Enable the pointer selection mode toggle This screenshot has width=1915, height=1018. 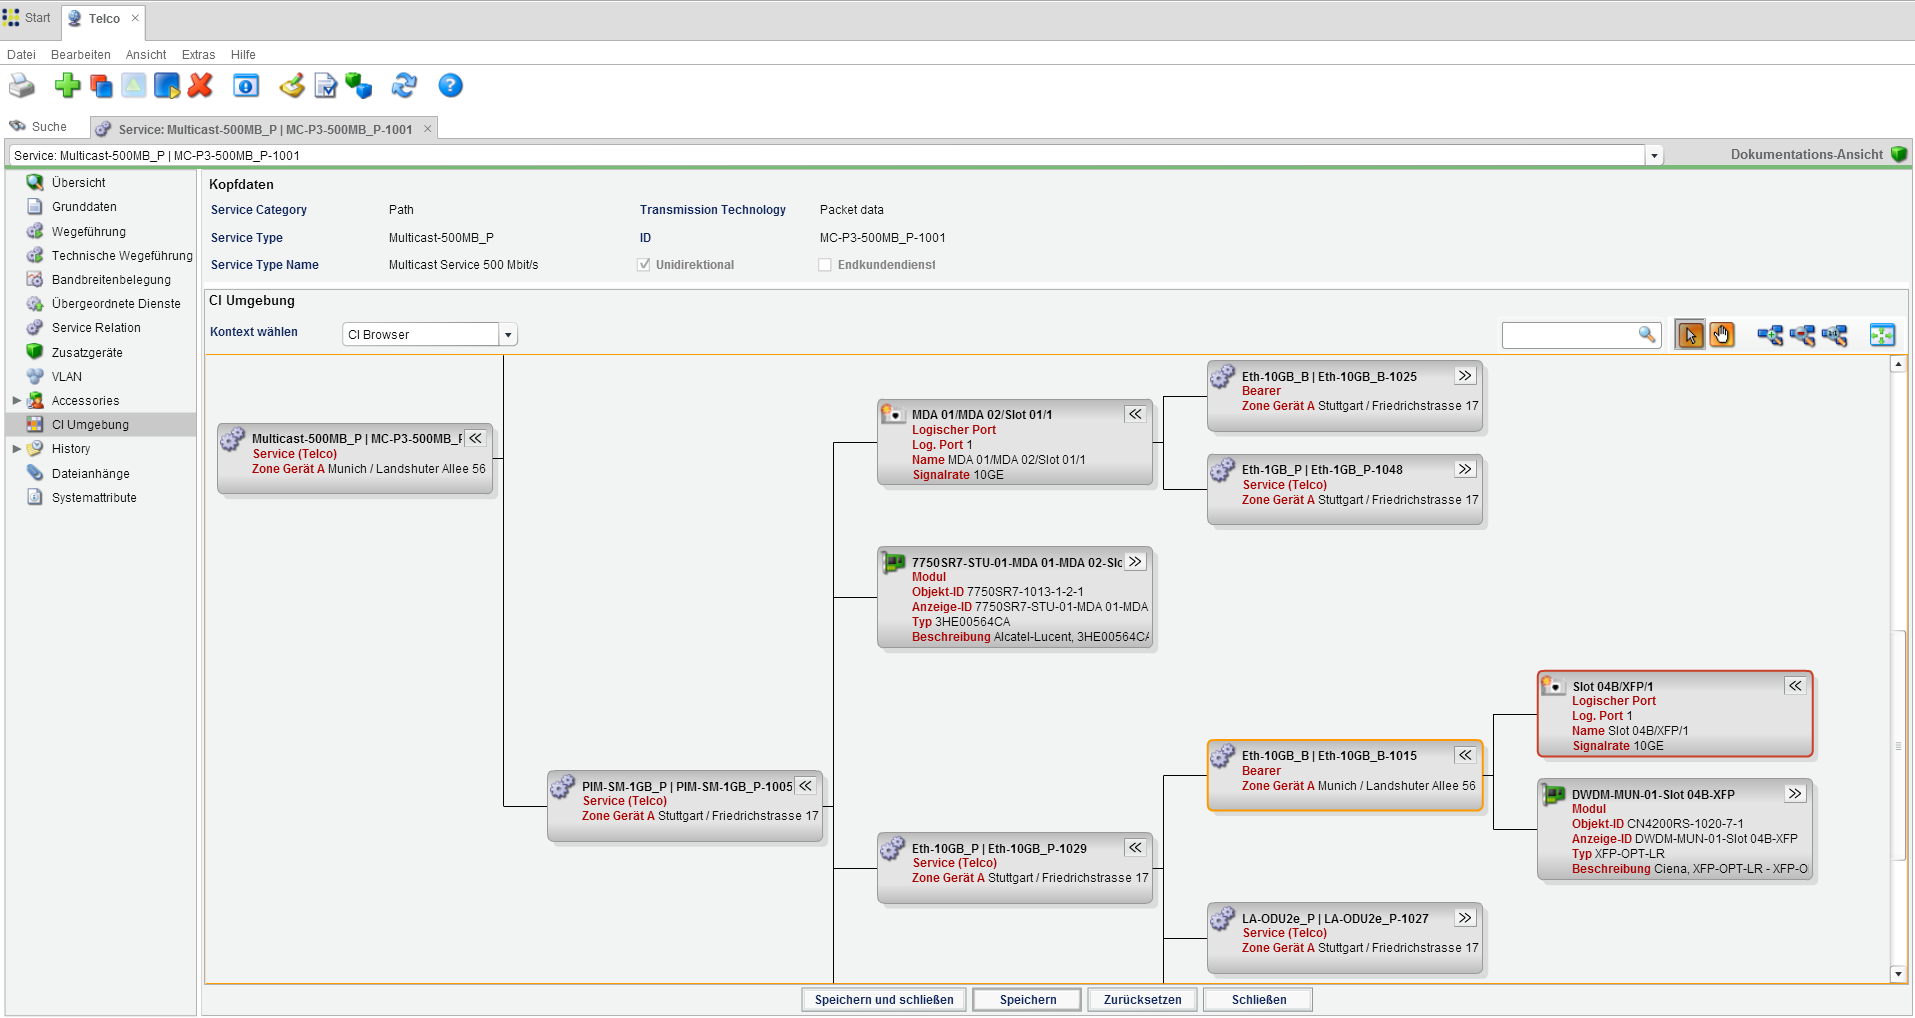click(x=1689, y=335)
